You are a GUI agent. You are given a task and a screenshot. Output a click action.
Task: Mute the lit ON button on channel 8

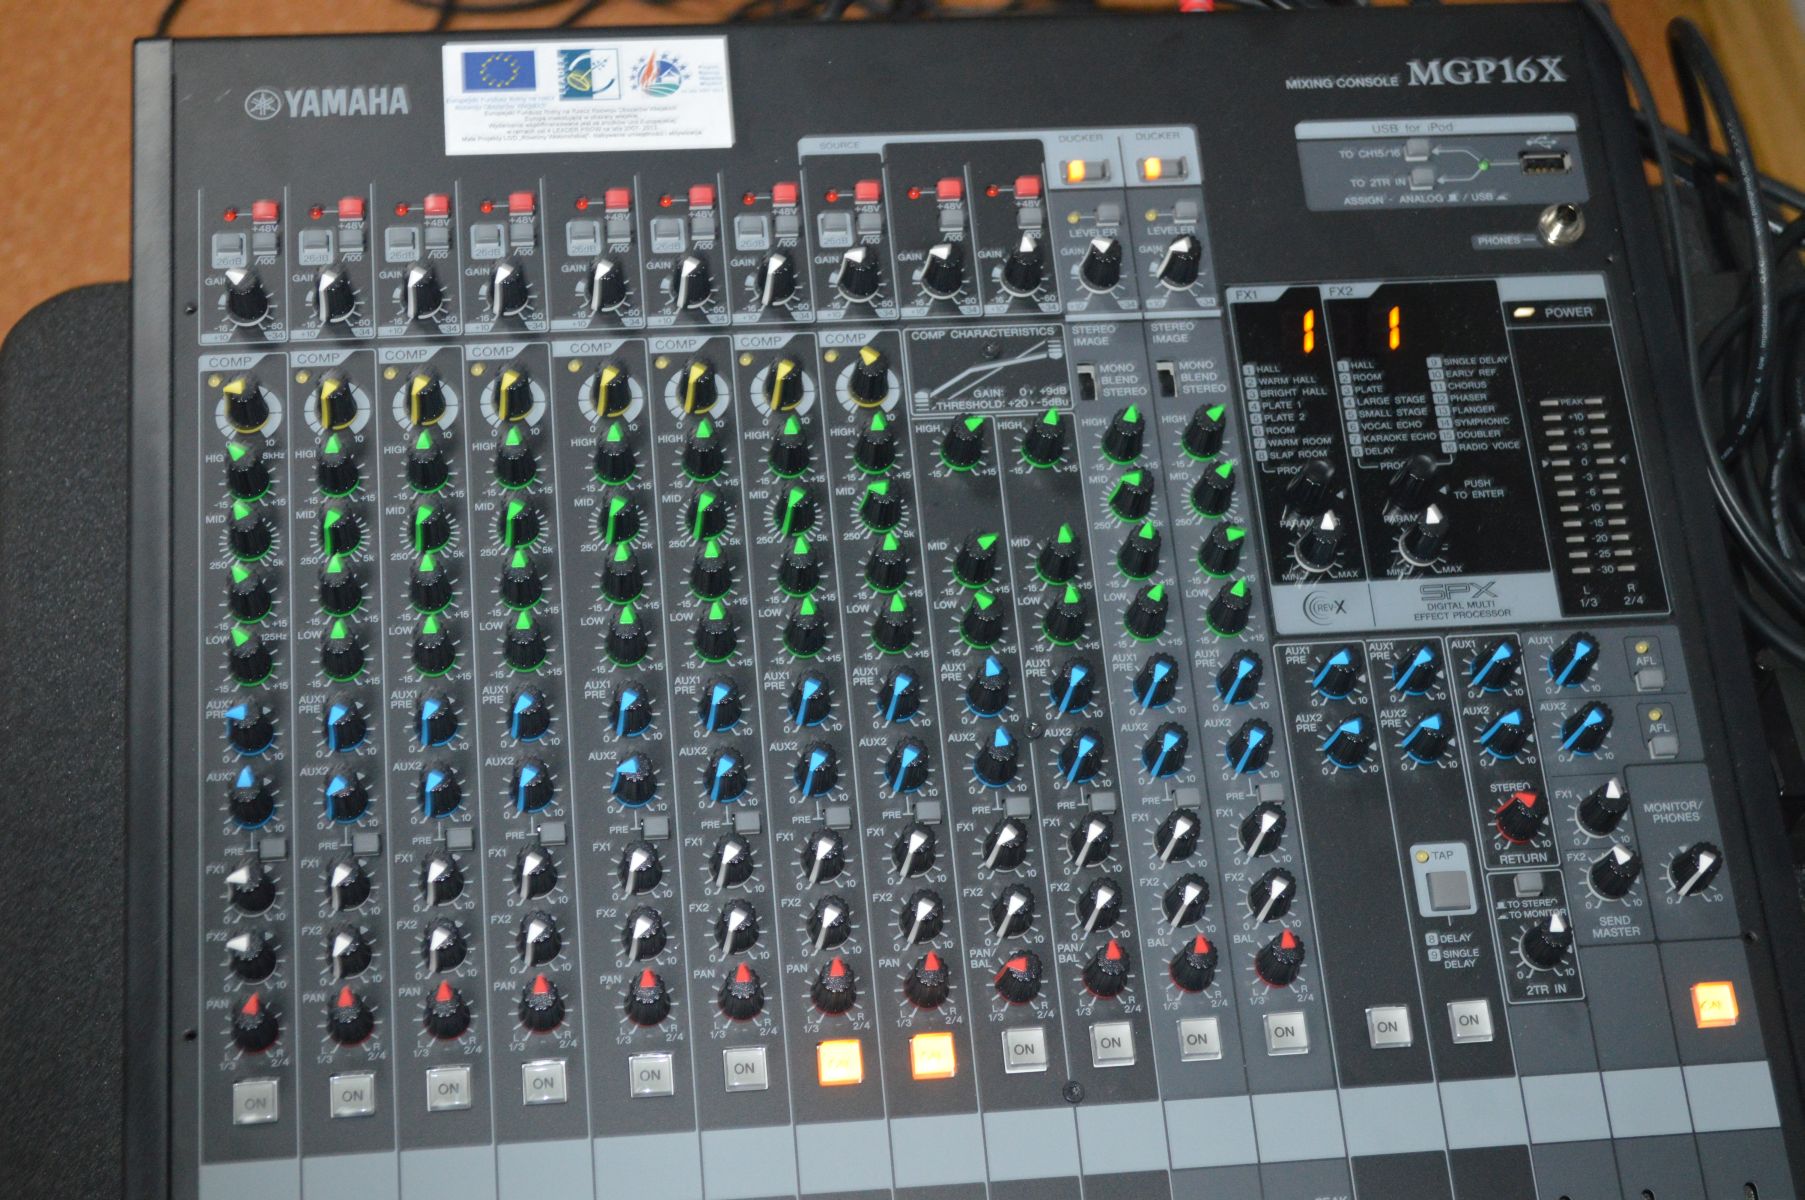[x=932, y=1055]
